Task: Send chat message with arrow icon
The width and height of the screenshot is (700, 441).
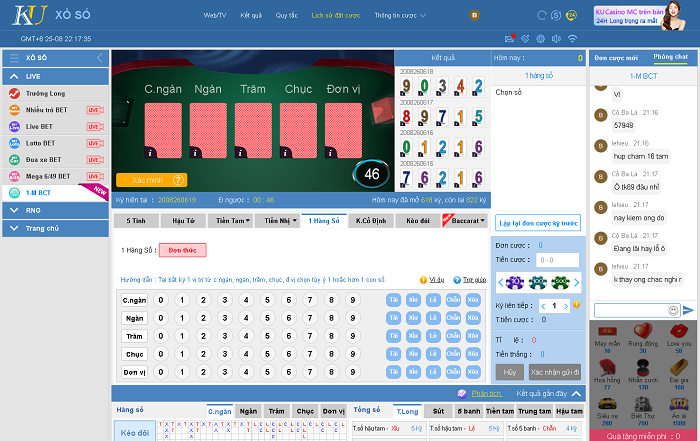Action: click(687, 310)
